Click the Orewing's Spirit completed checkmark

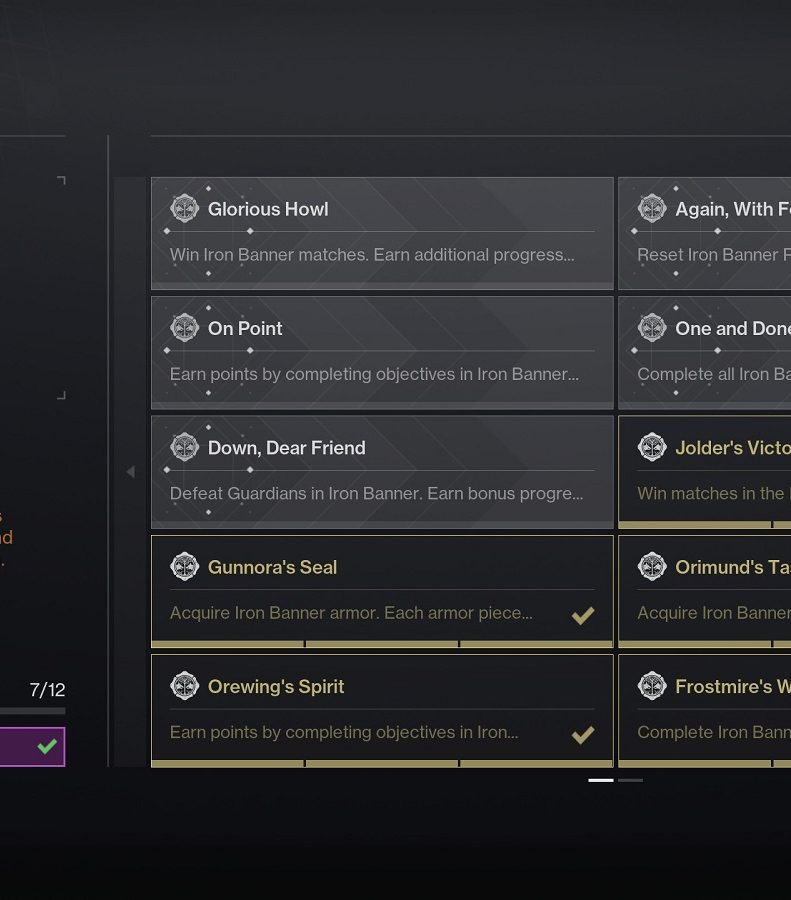coord(583,735)
